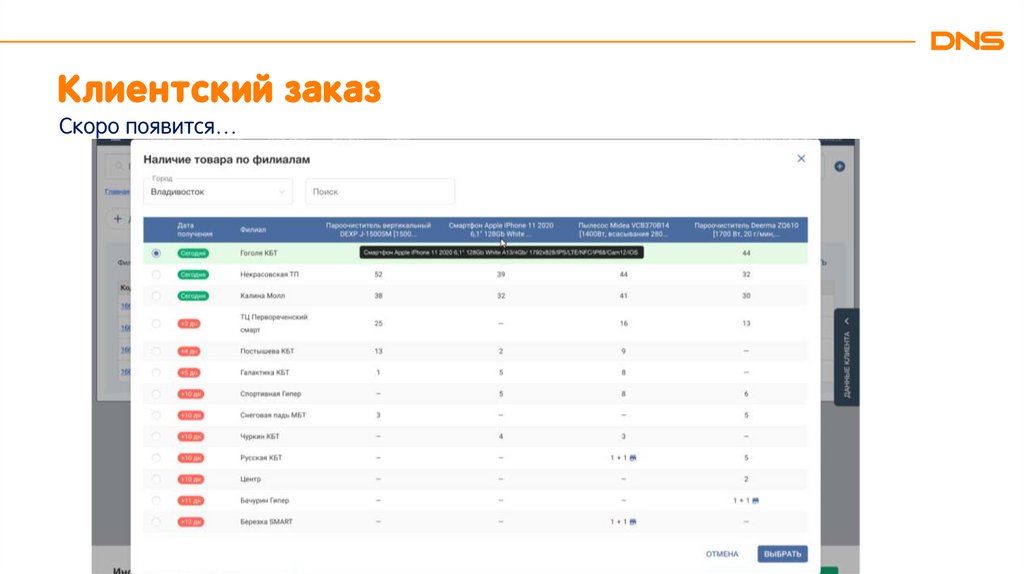Click the truck icon in Русская КБТ row
The width and height of the screenshot is (1024, 574).
pos(635,458)
